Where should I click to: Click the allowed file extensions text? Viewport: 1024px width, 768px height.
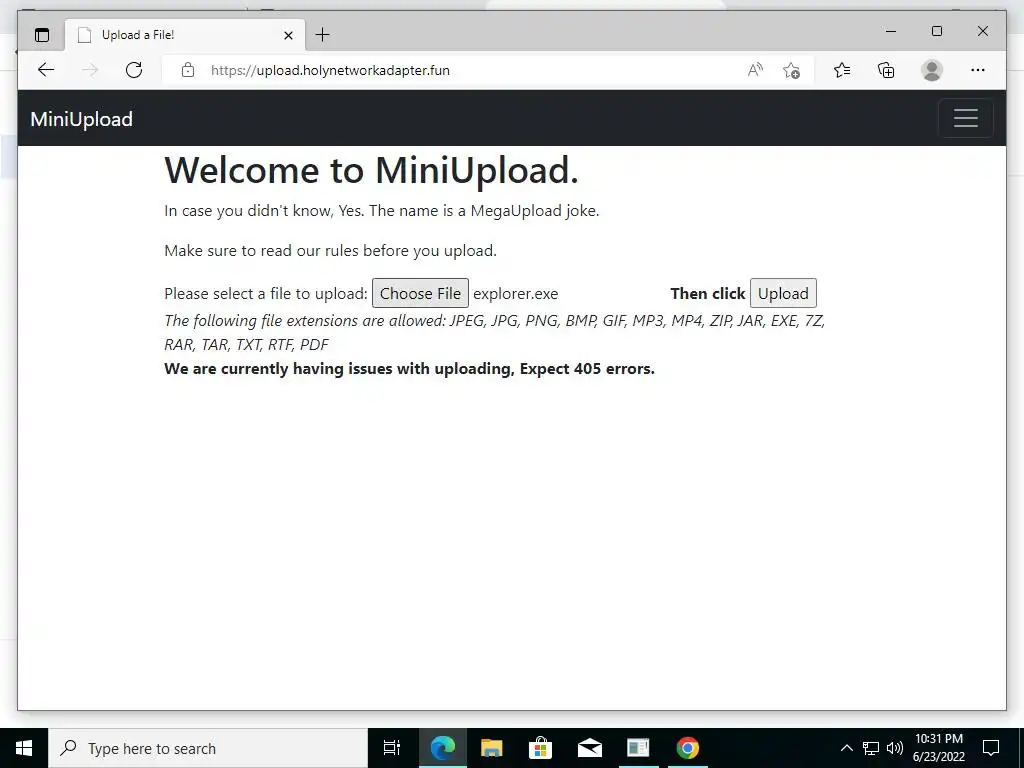pyautogui.click(x=494, y=332)
